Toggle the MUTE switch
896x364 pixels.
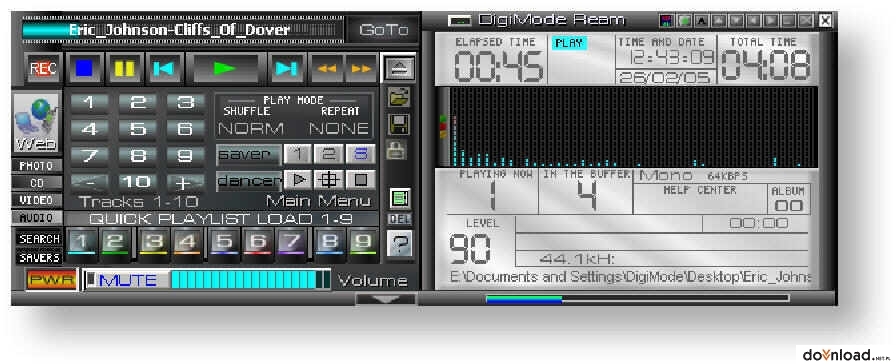click(128, 280)
